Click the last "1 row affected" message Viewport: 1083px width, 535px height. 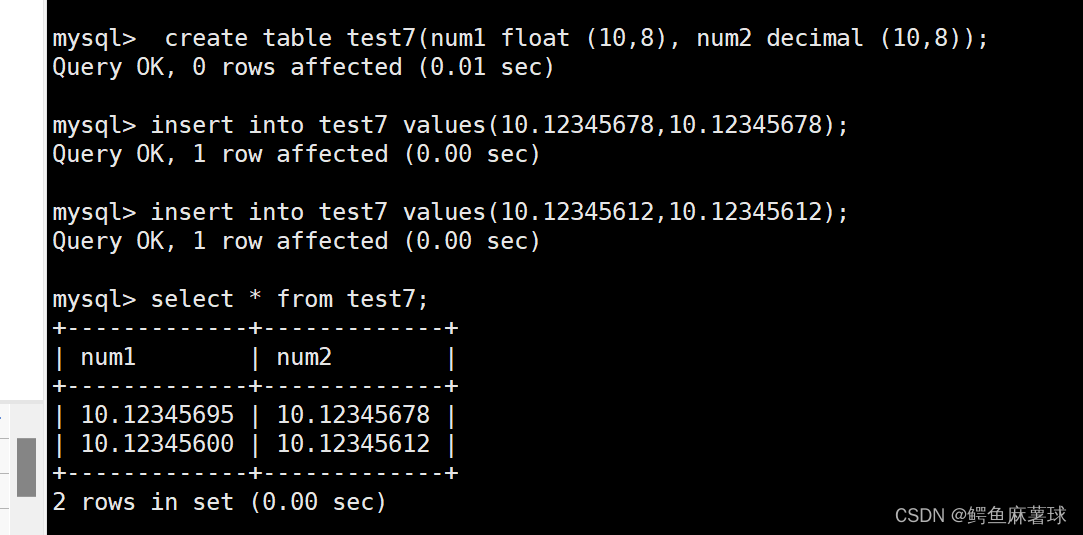pyautogui.click(x=296, y=242)
